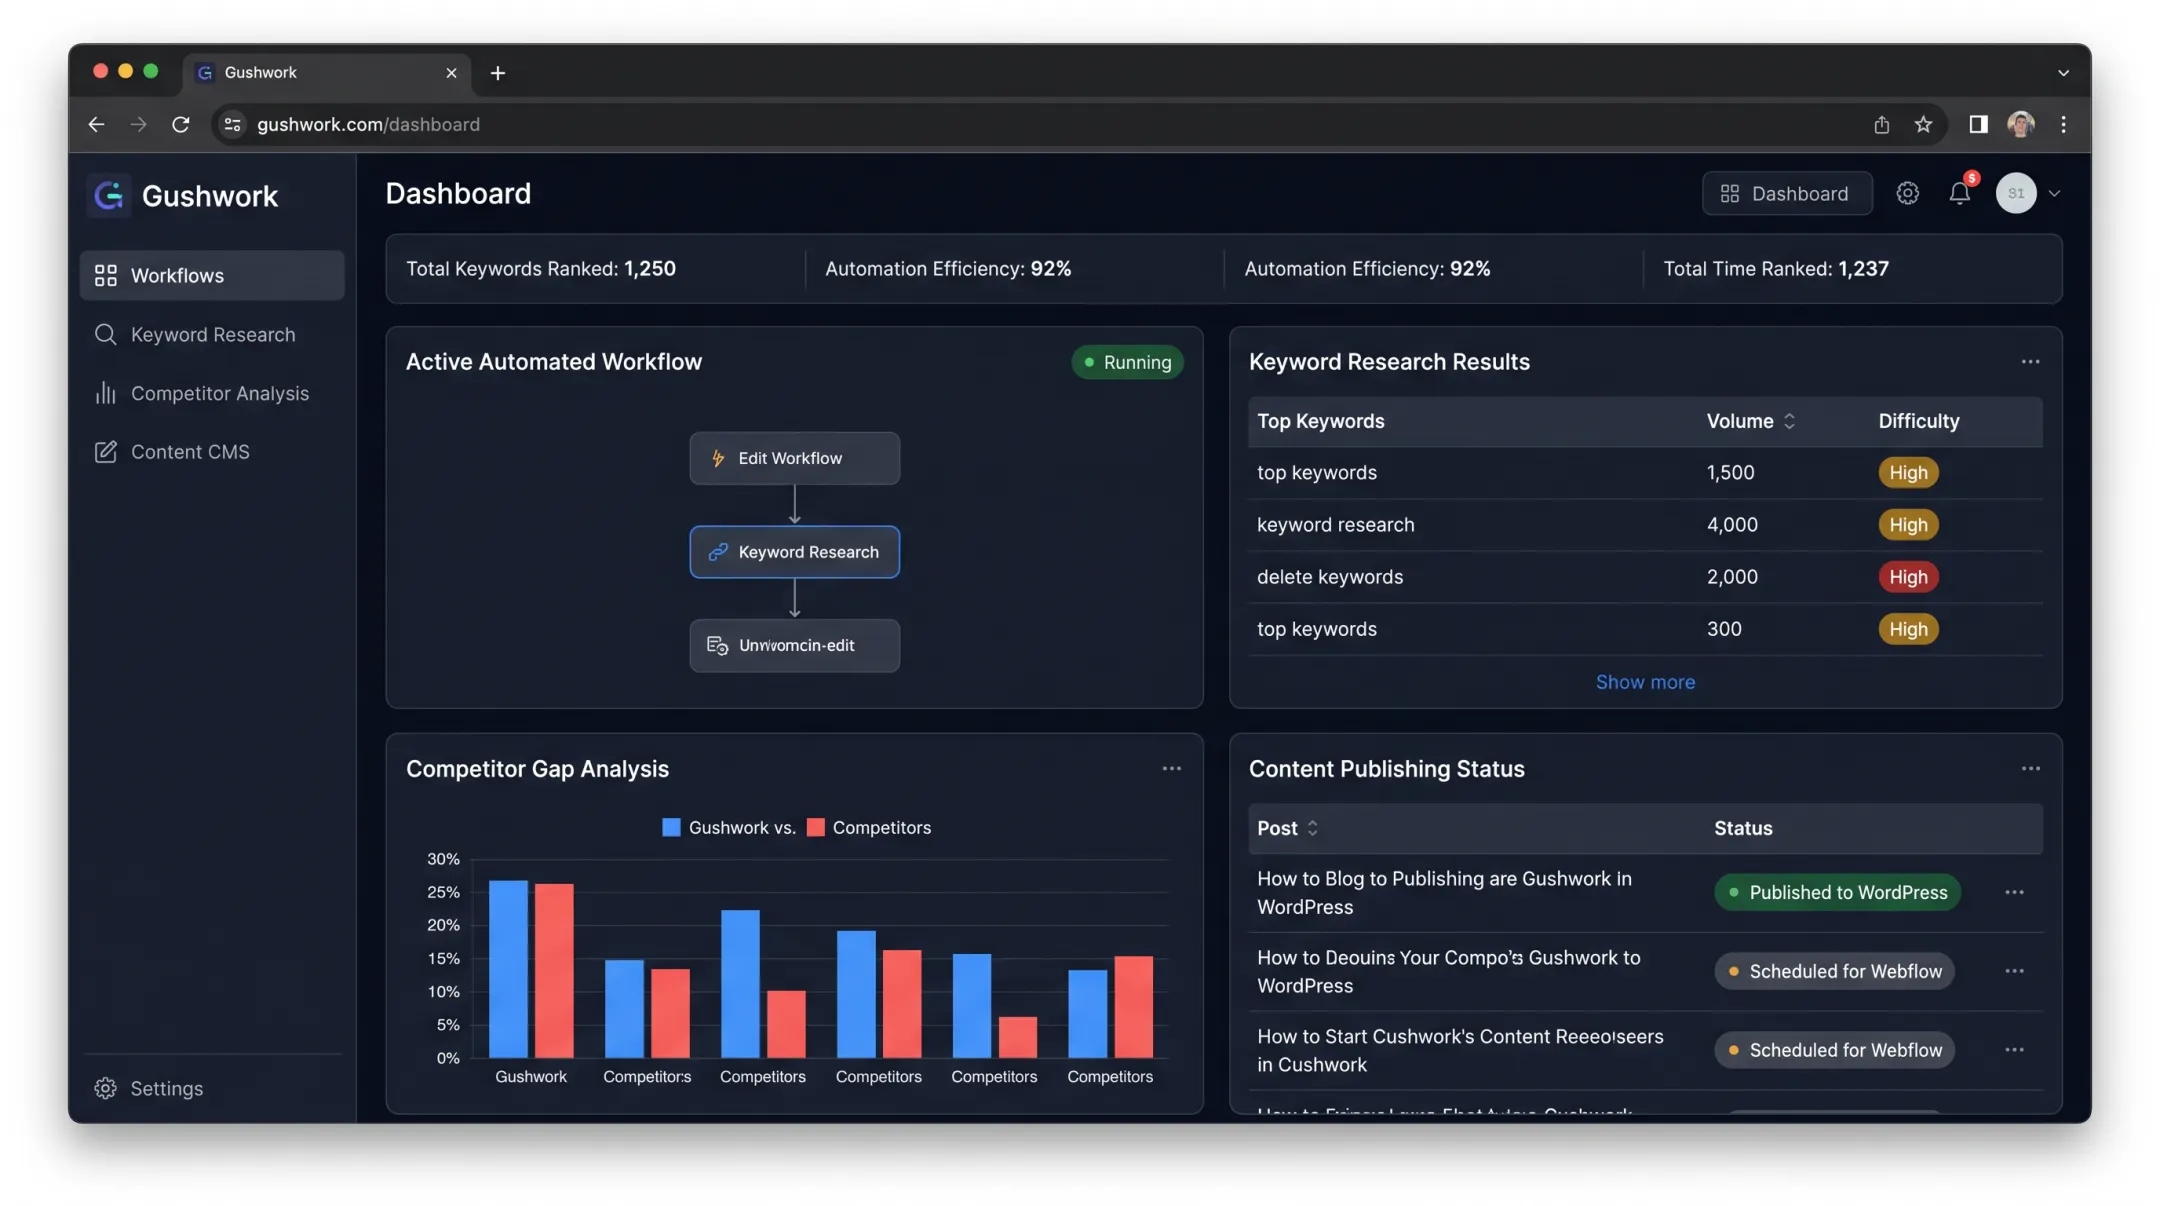Open Workflows in the sidebar
The height and width of the screenshot is (1206, 2160).
(212, 275)
